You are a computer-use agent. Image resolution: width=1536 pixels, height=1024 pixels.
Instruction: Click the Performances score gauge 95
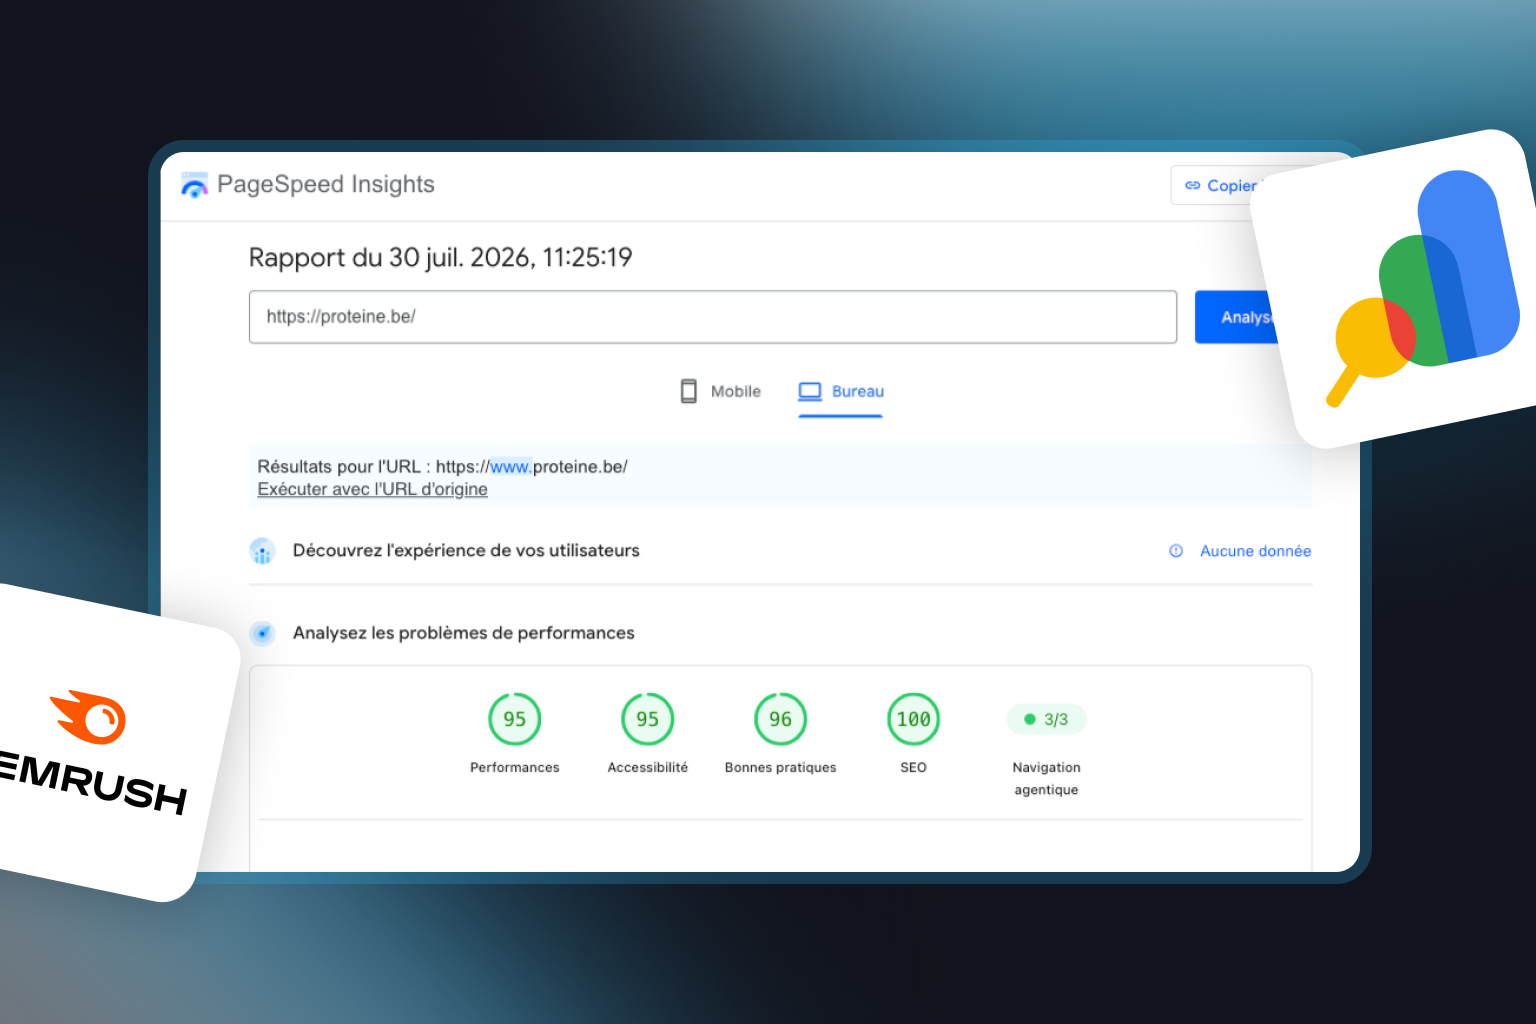tap(515, 719)
